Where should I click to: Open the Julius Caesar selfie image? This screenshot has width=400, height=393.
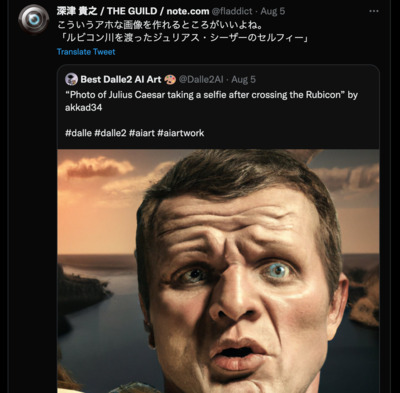pos(218,271)
